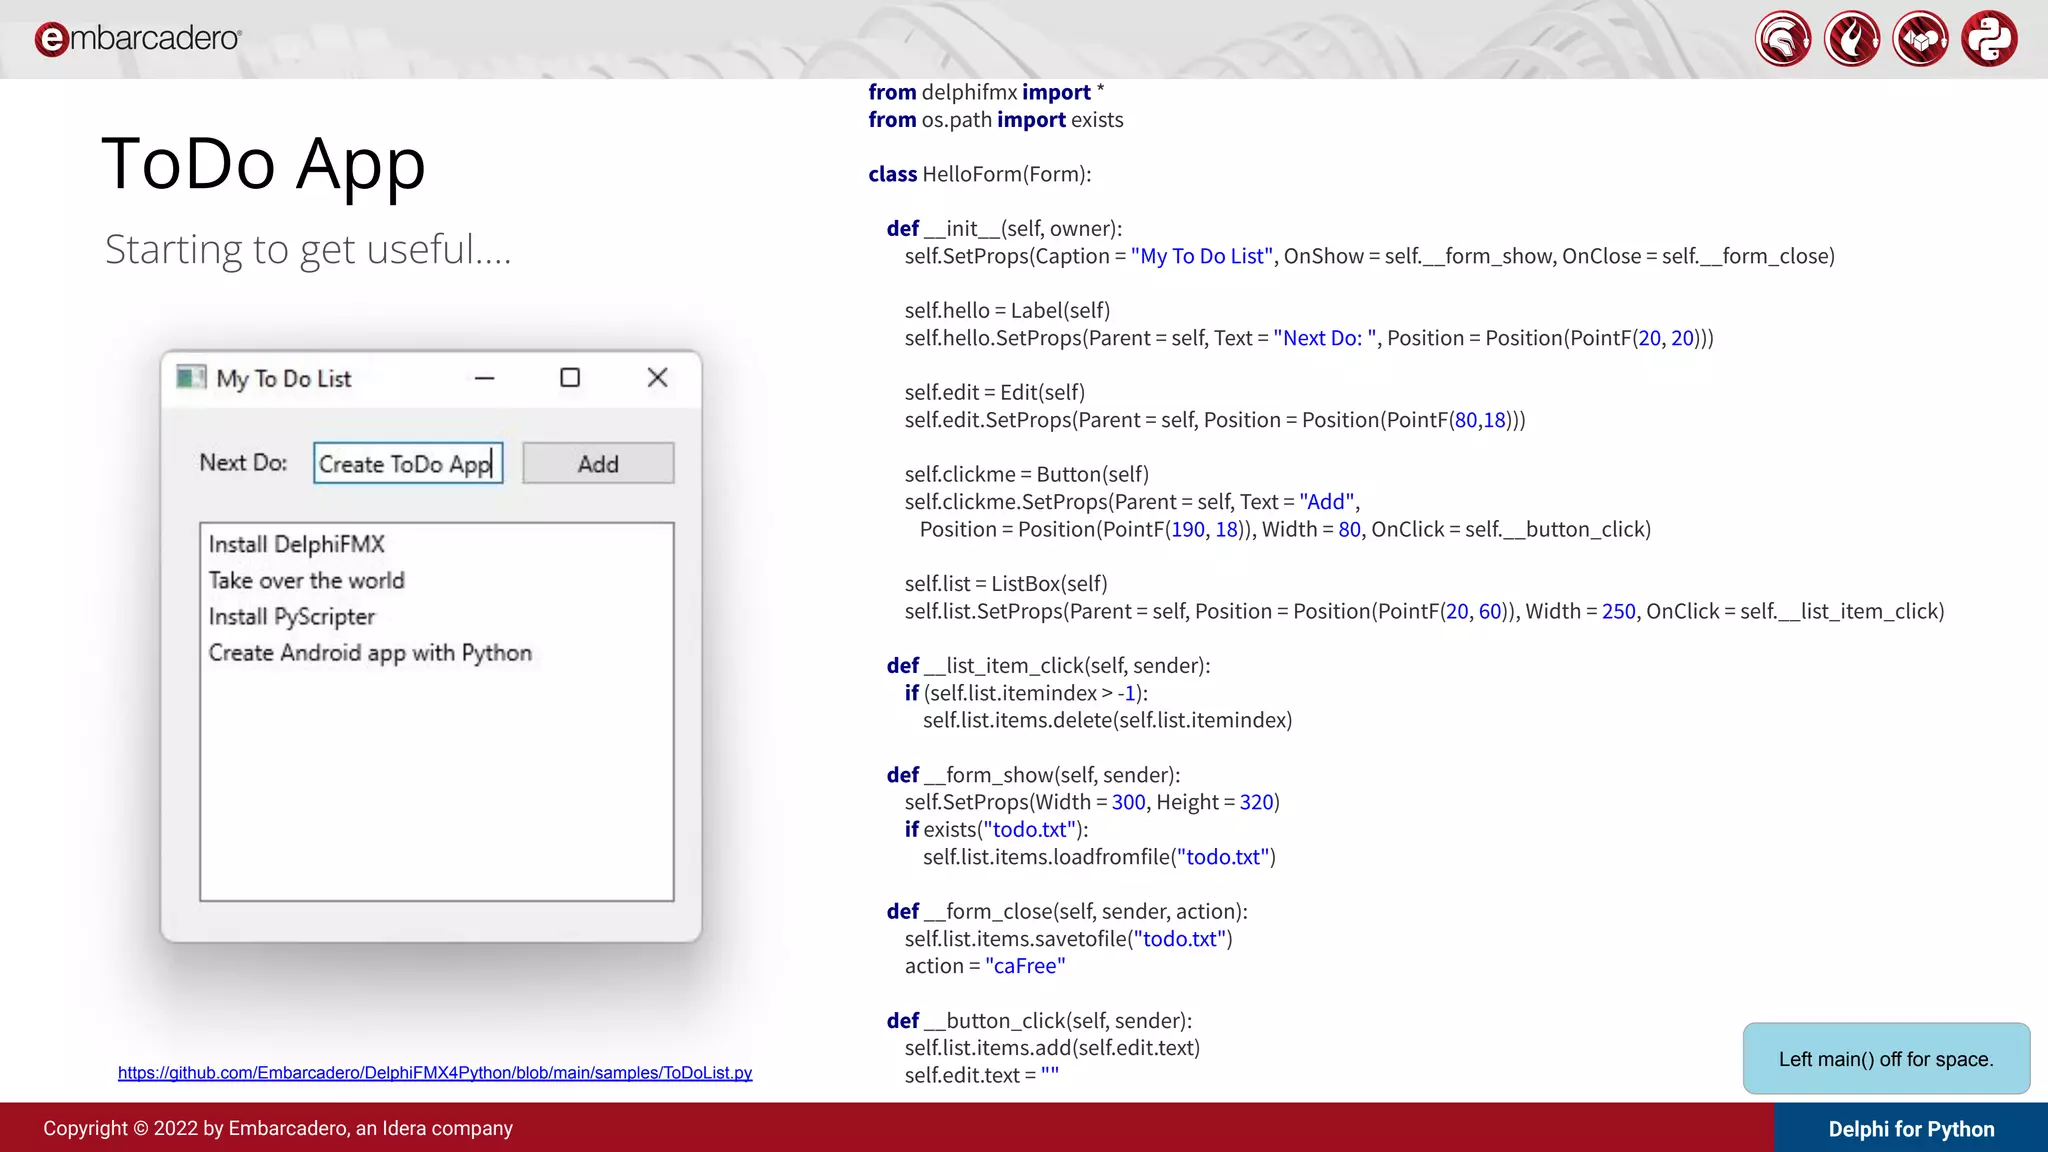The height and width of the screenshot is (1152, 2048).
Task: Minimize the My To Do List window
Action: click(x=485, y=378)
